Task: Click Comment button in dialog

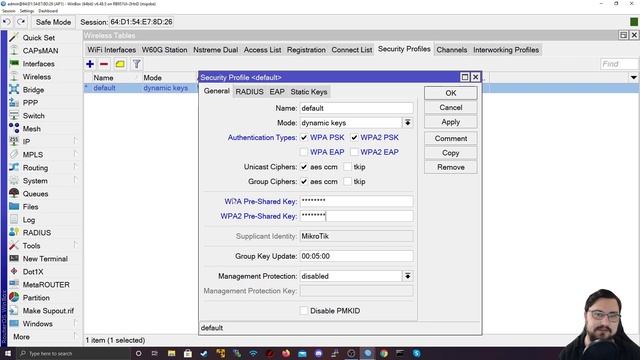Action: tap(451, 138)
